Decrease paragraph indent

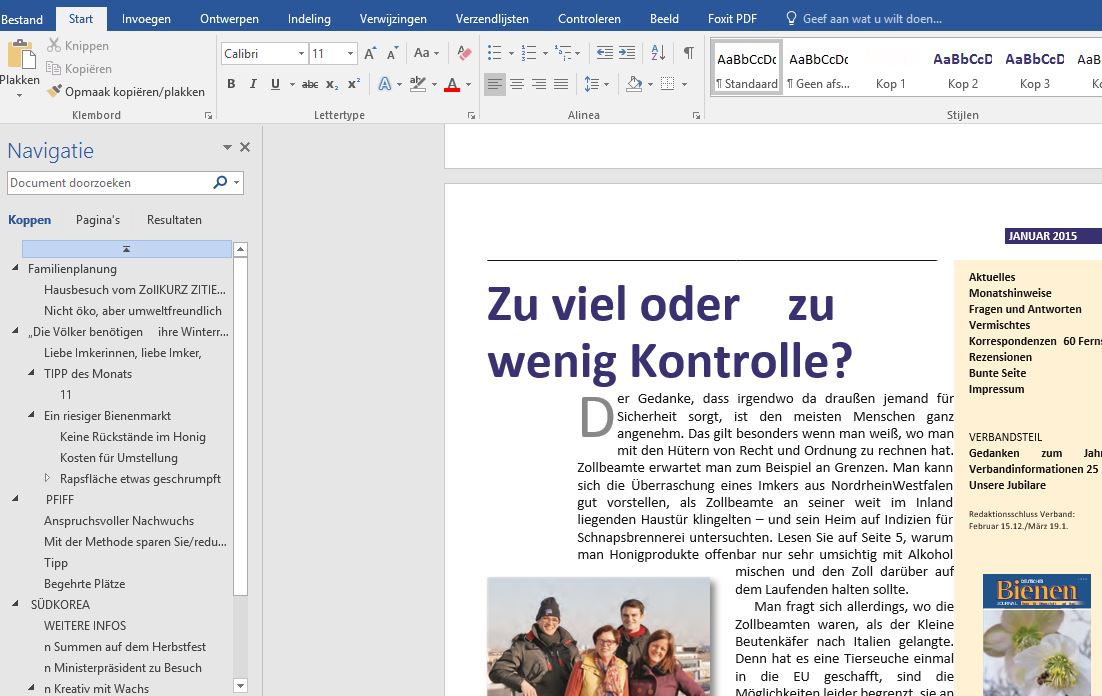coord(604,53)
